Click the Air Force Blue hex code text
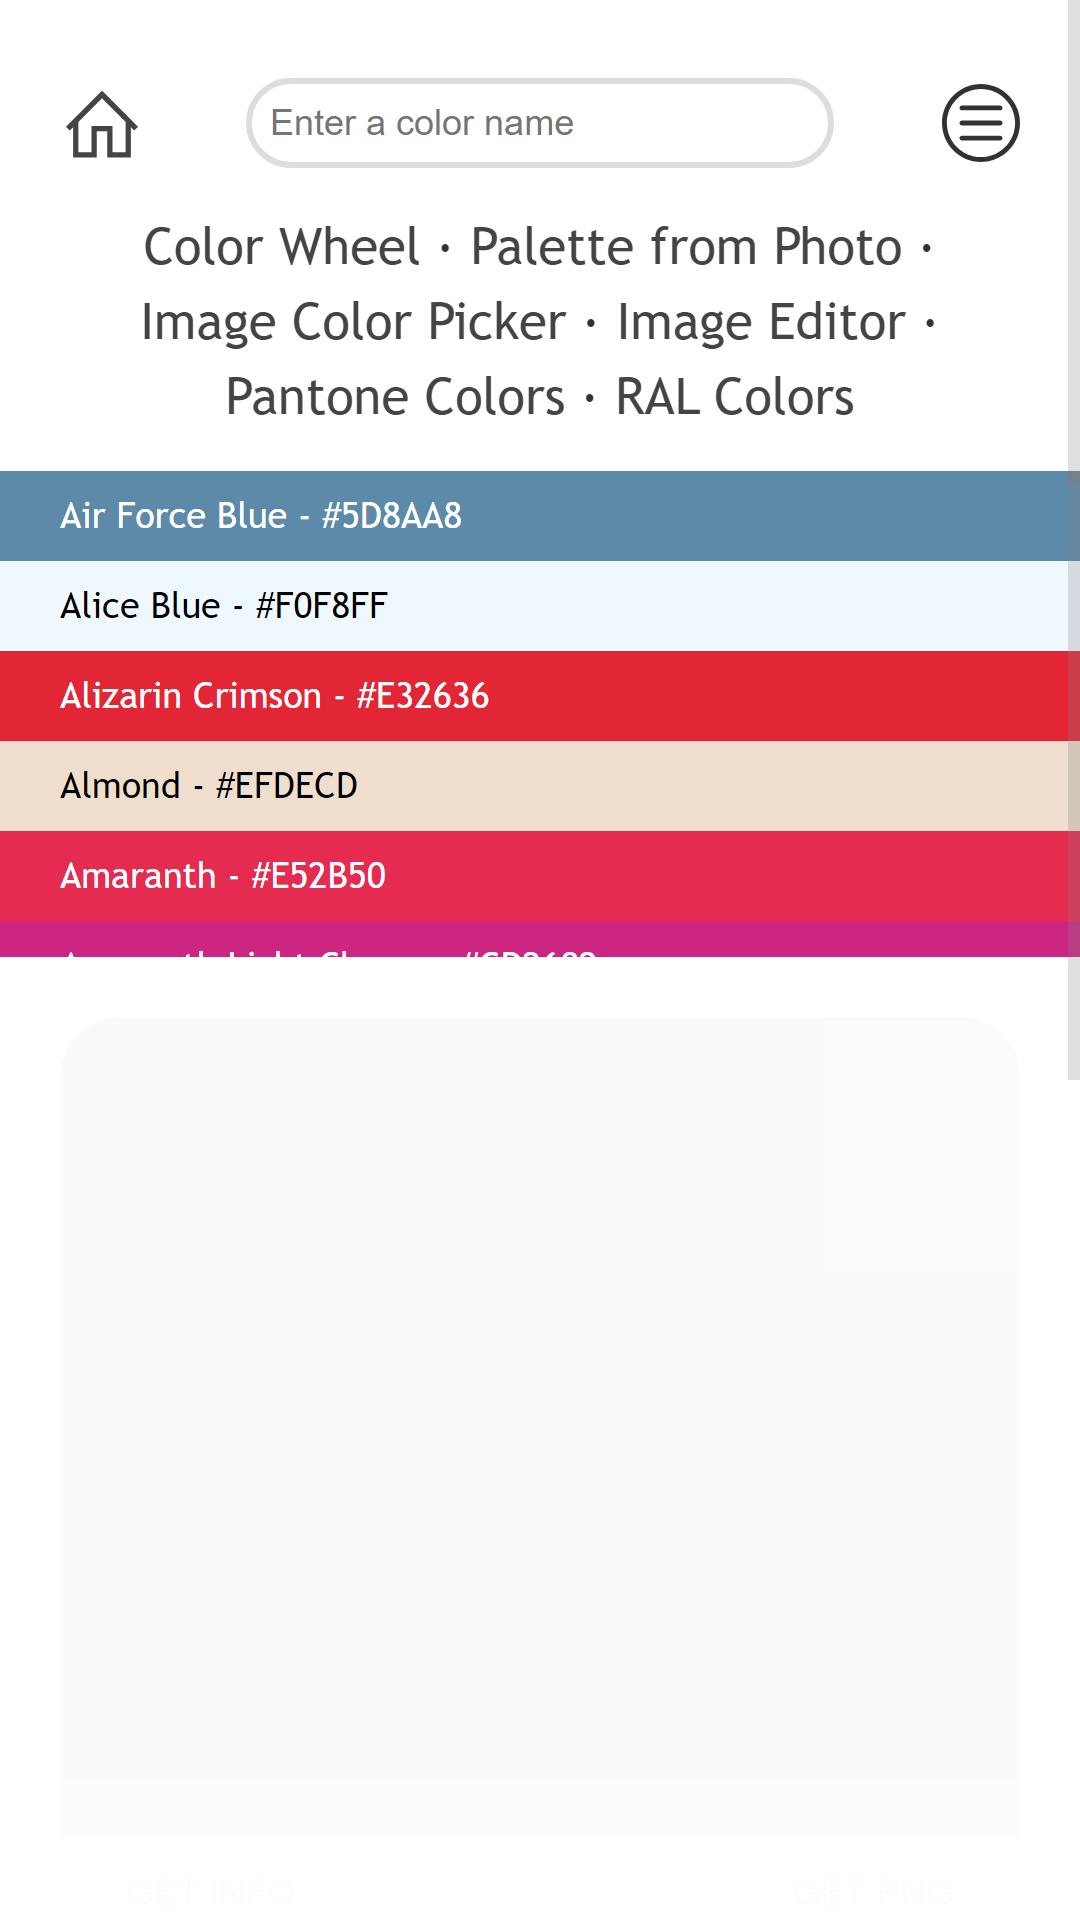Screen dimensions: 1080x1920 392,516
